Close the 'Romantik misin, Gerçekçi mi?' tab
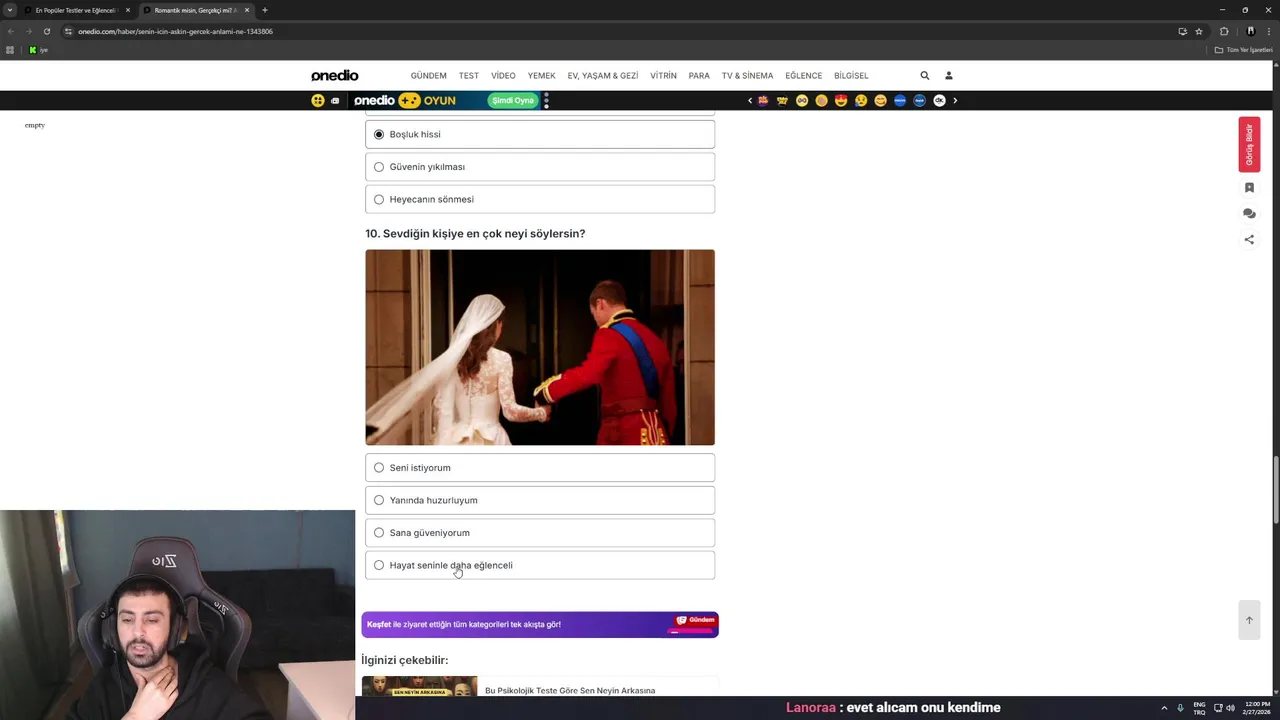This screenshot has height=720, width=1280. (x=247, y=10)
